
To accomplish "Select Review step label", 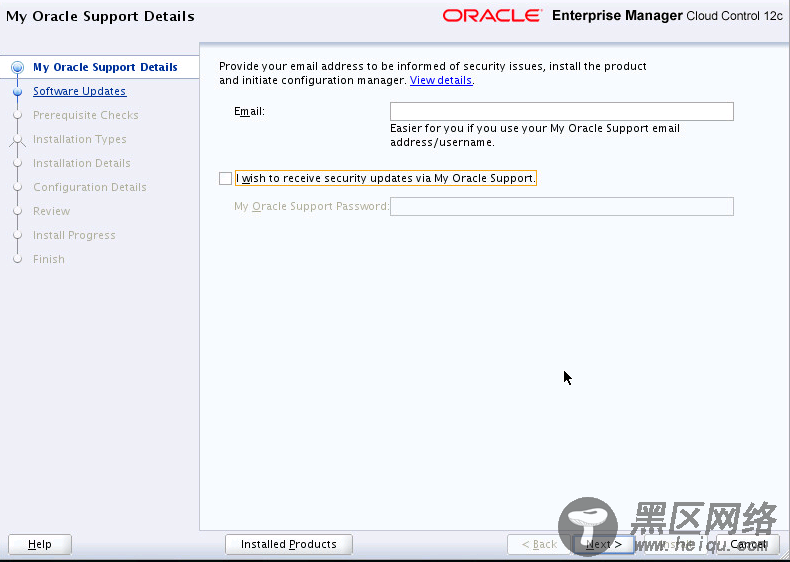I will point(51,211).
